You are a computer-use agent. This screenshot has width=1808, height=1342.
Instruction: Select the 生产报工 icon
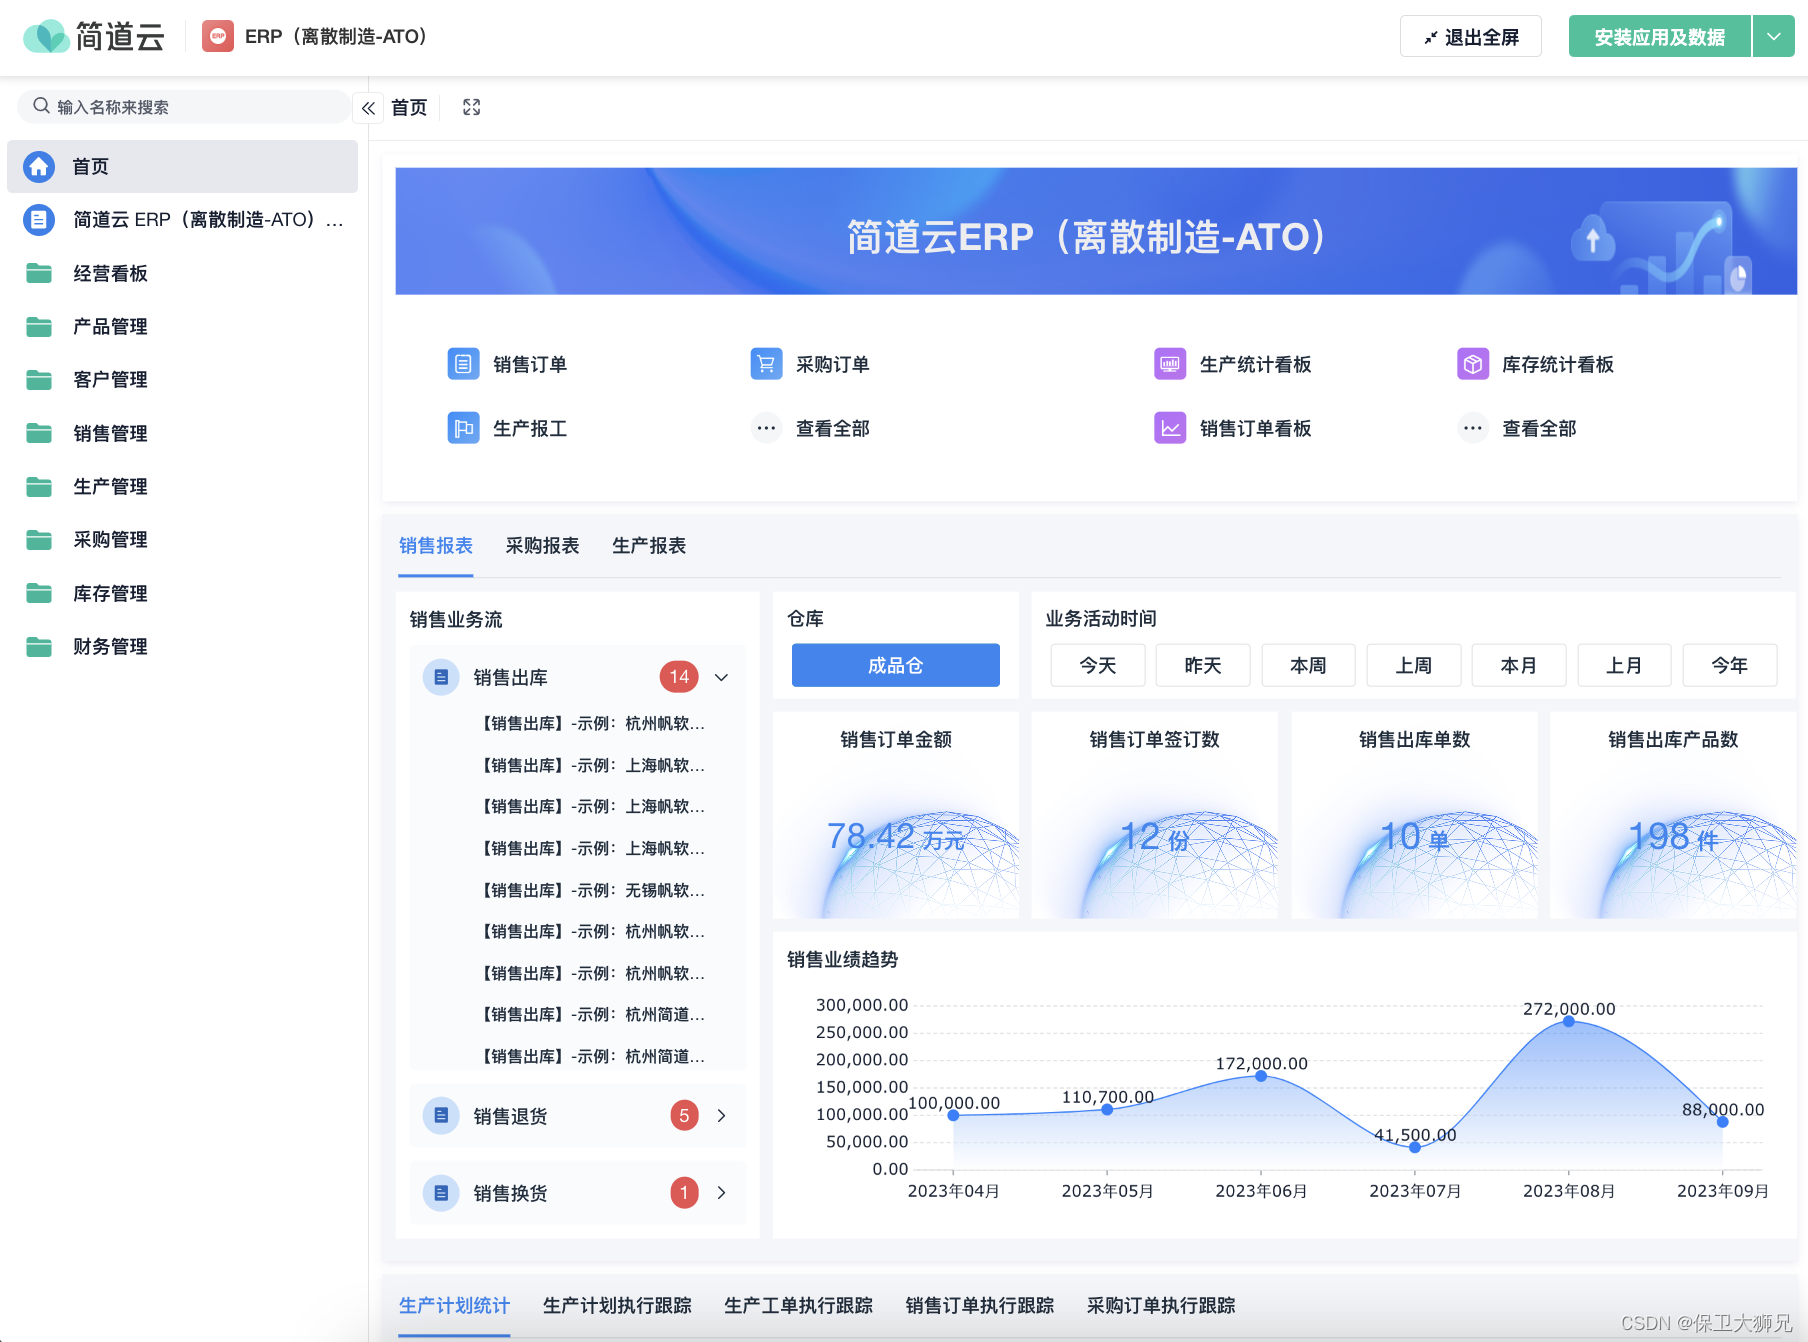(463, 428)
